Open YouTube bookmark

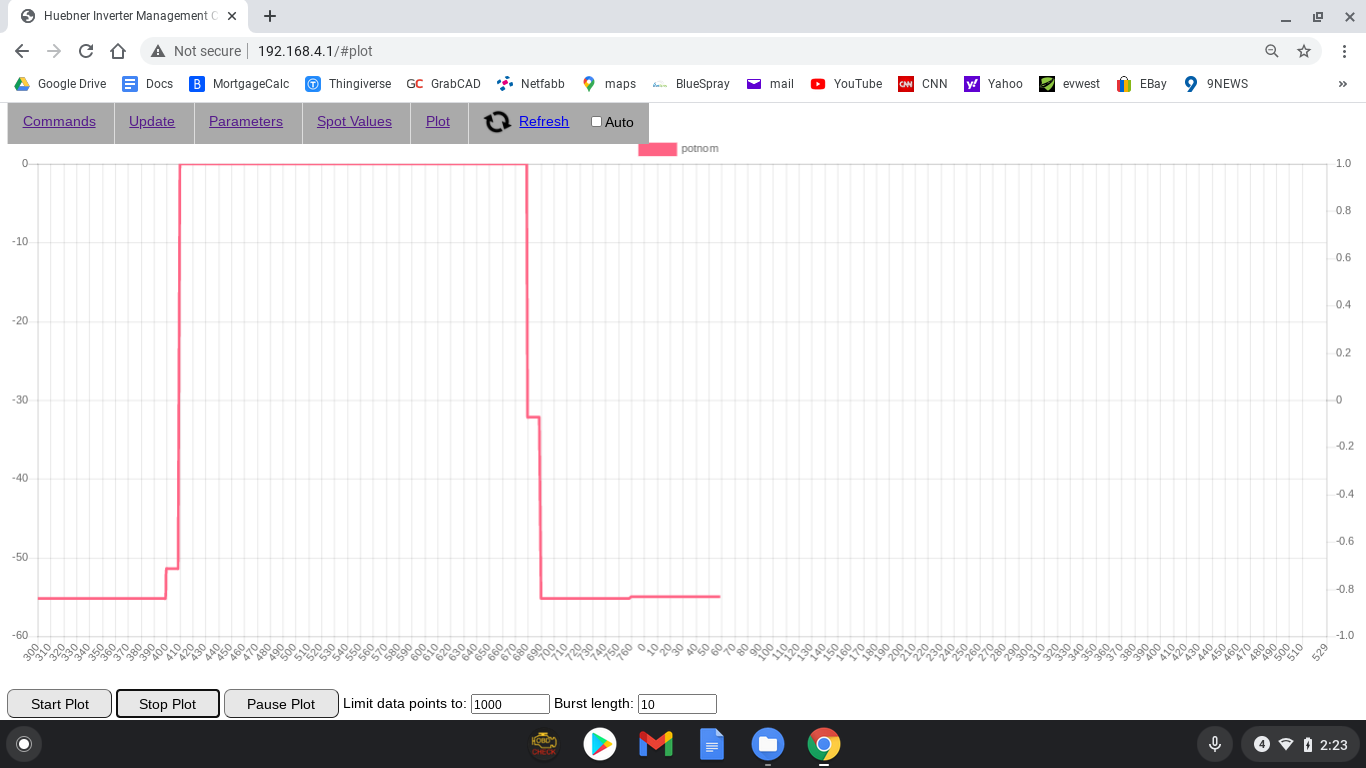point(846,84)
